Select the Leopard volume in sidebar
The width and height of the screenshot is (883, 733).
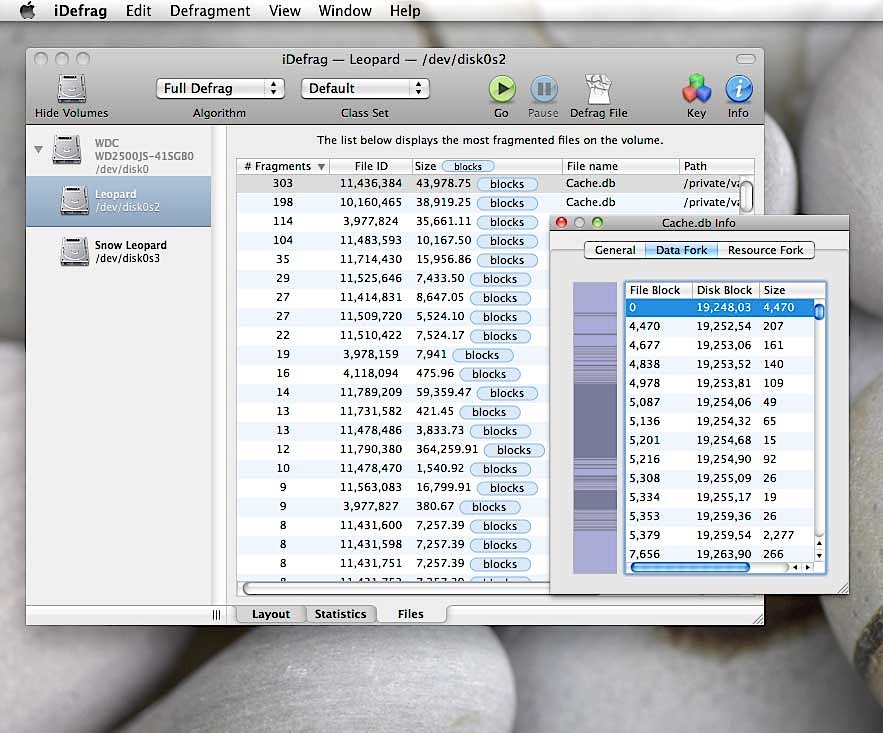(118, 200)
